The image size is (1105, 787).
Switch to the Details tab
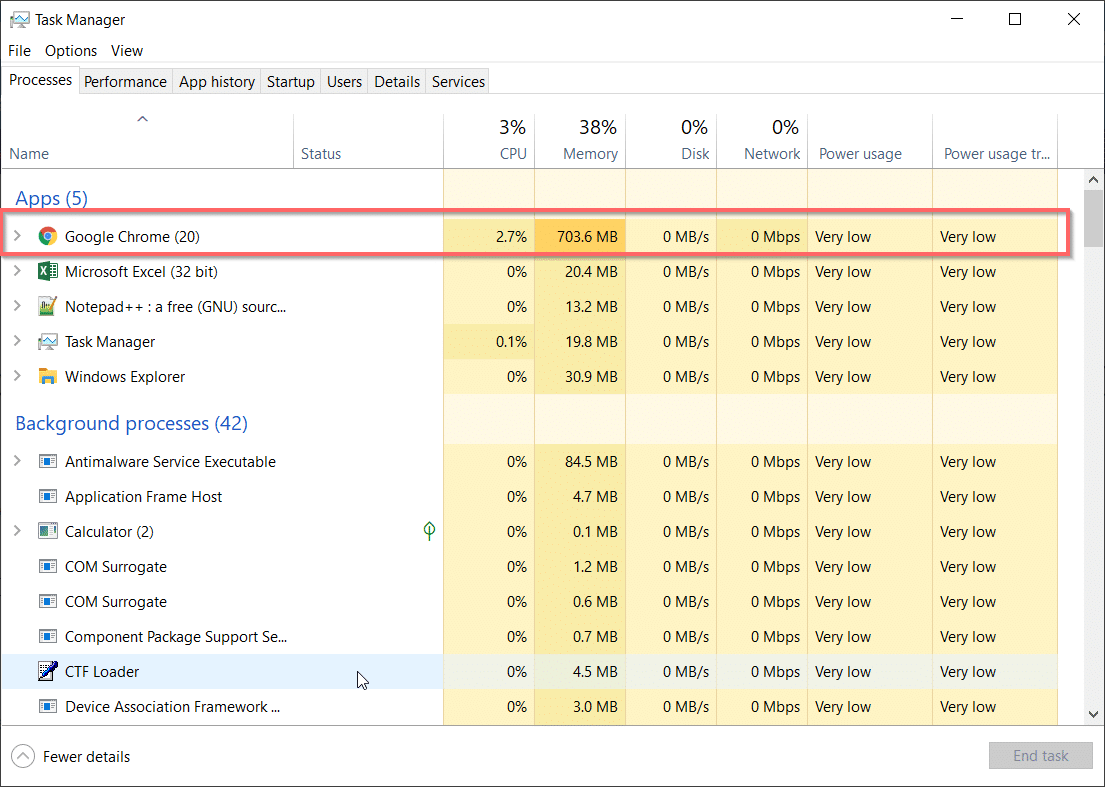pyautogui.click(x=397, y=82)
